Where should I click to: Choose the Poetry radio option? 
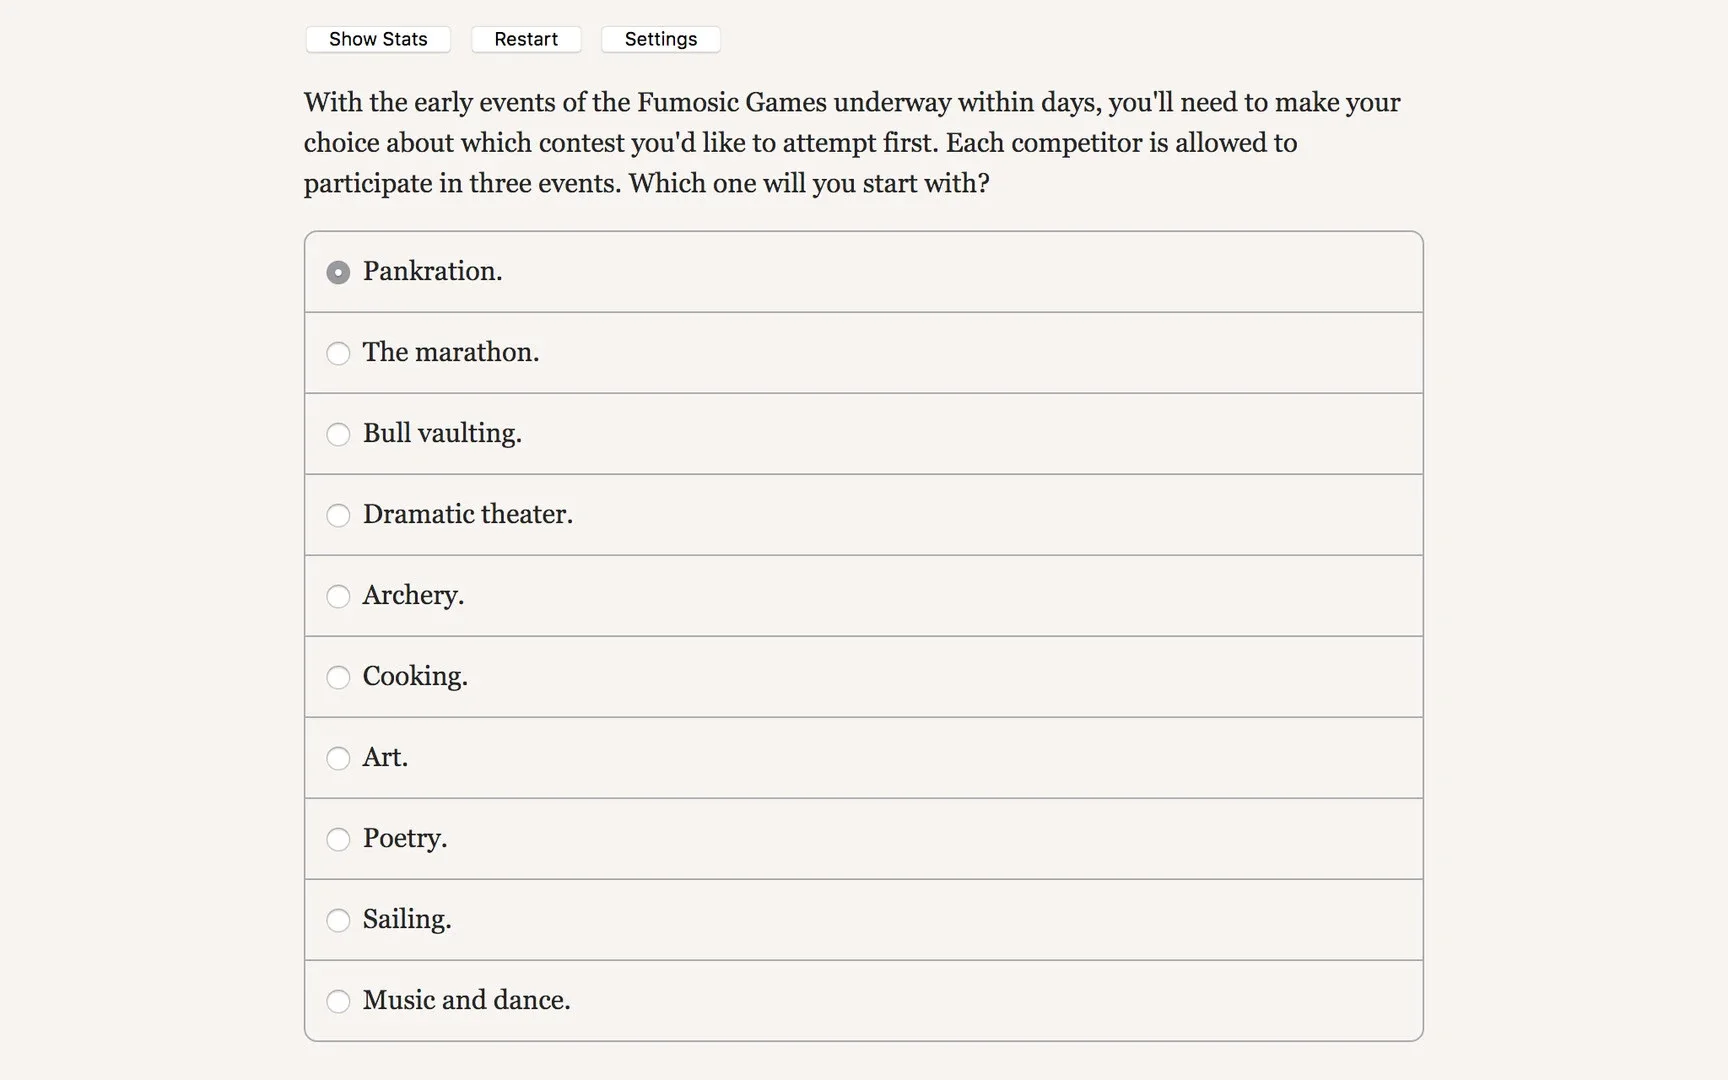[338, 839]
